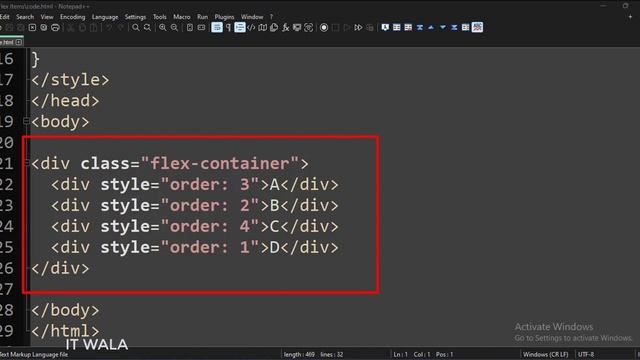Toggle file Monitoring eye icon
640x360 pixels.
tap(308, 27)
